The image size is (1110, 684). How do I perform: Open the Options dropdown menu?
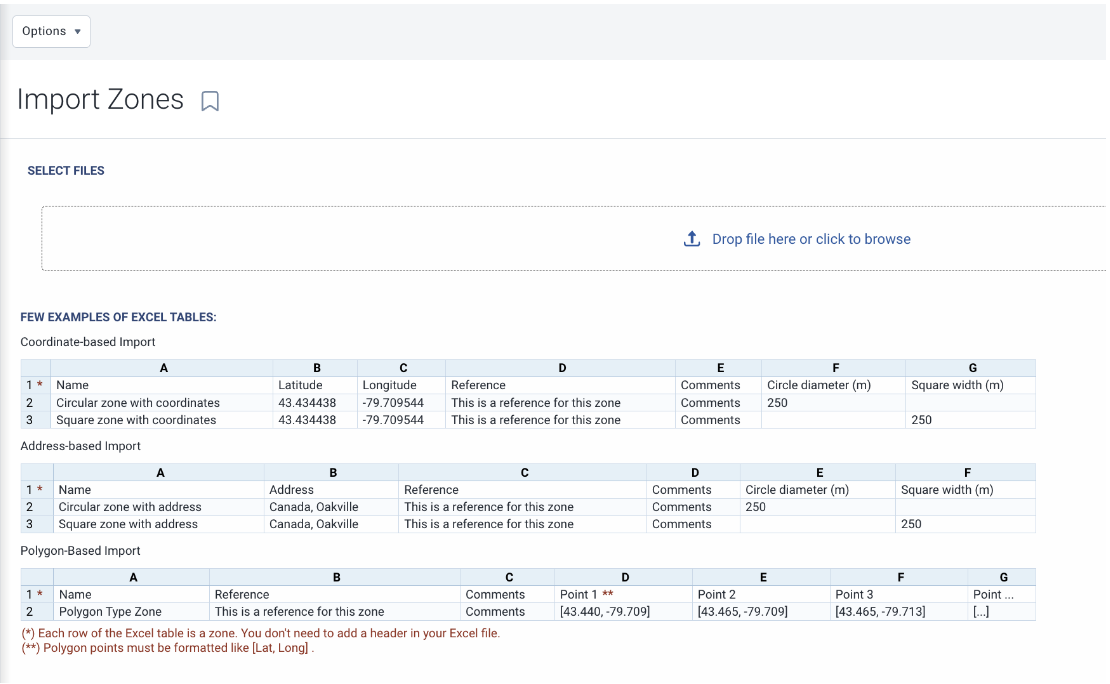(51, 31)
